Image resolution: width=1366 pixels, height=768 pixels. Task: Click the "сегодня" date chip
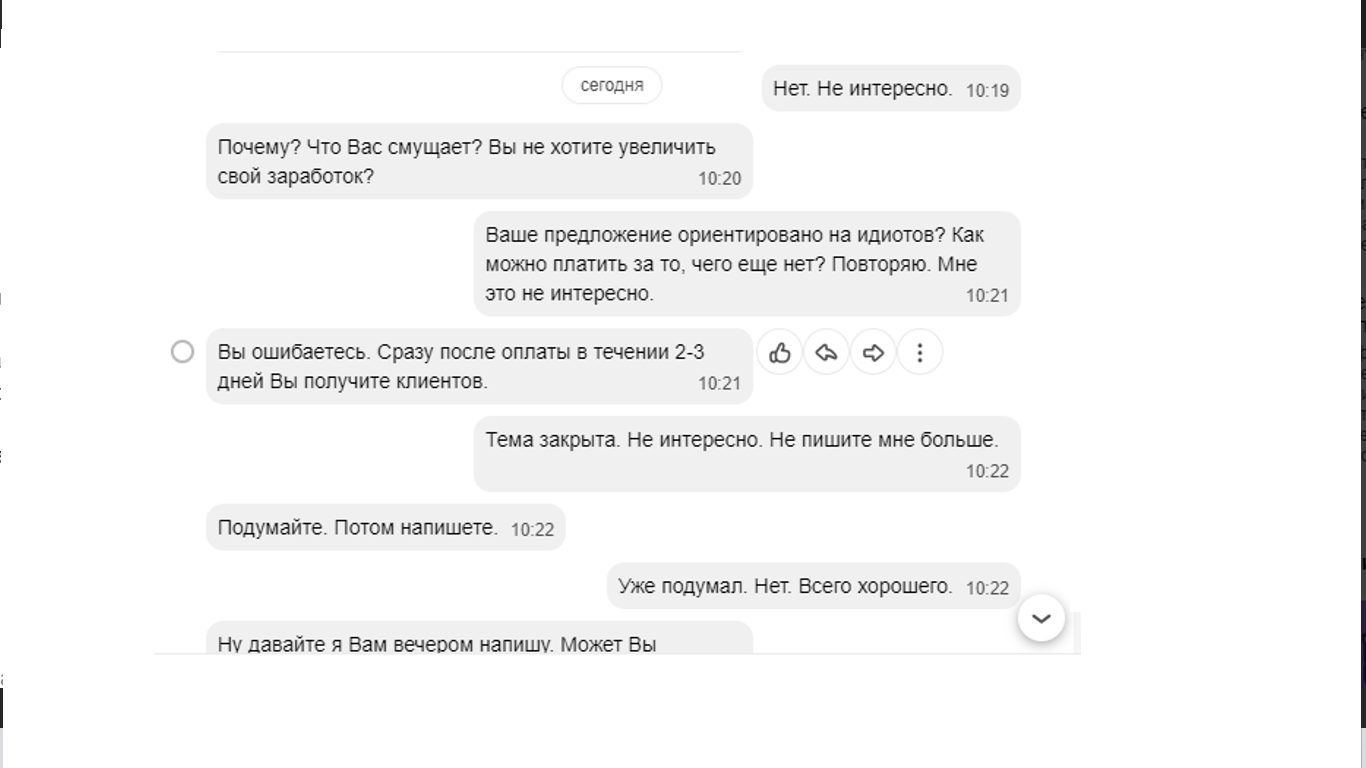(612, 85)
